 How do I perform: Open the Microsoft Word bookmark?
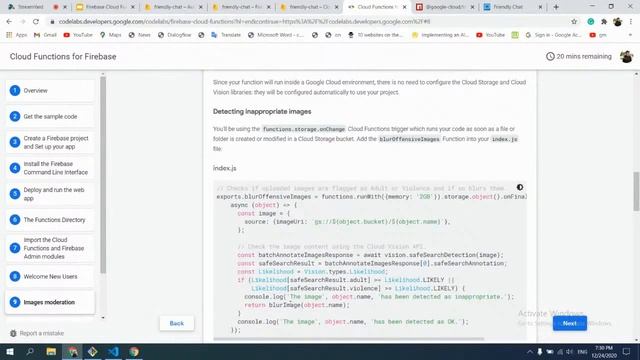tap(276, 35)
